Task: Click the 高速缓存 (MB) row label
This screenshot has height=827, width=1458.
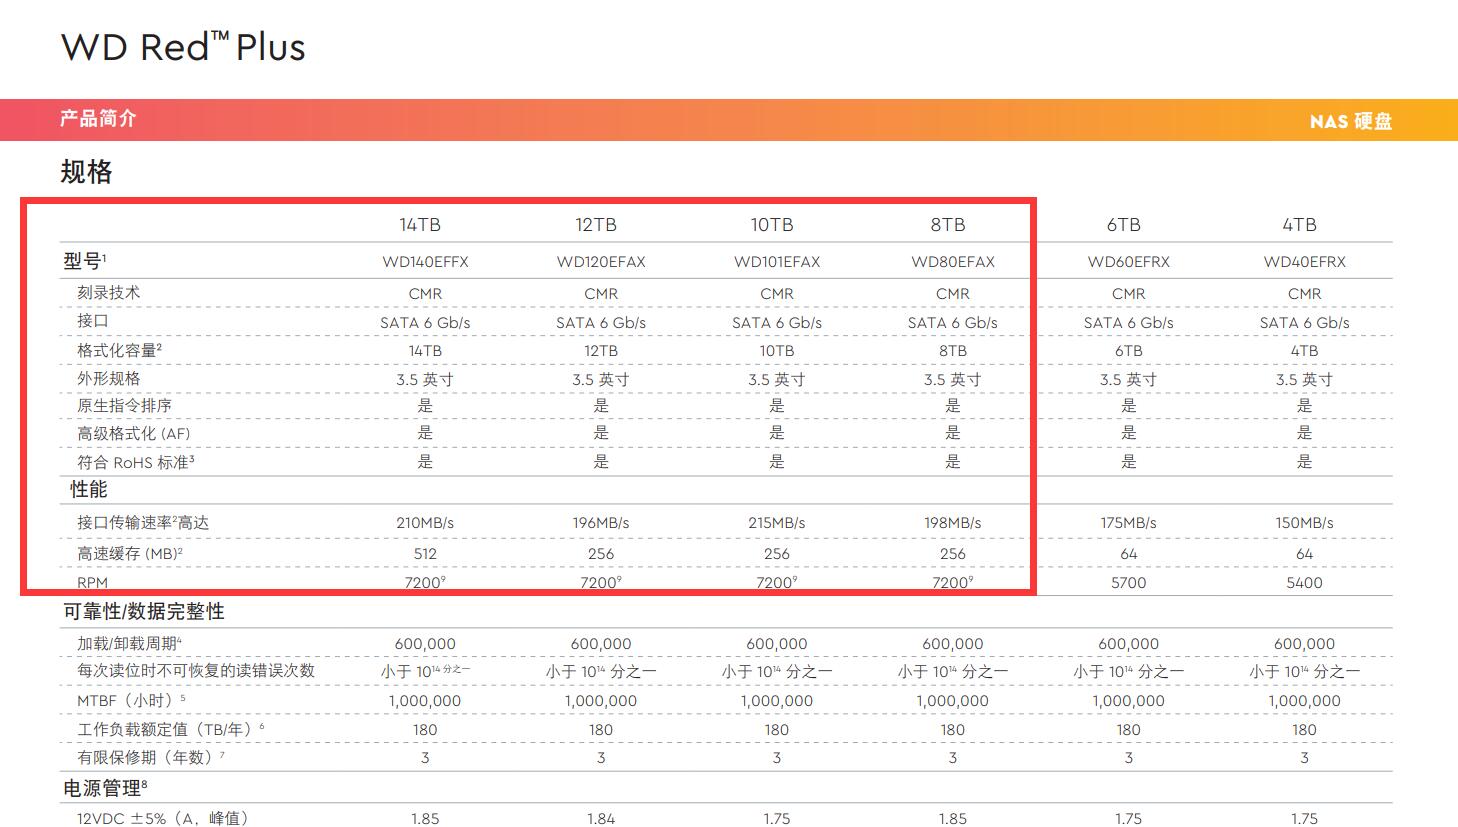Action: coord(130,553)
